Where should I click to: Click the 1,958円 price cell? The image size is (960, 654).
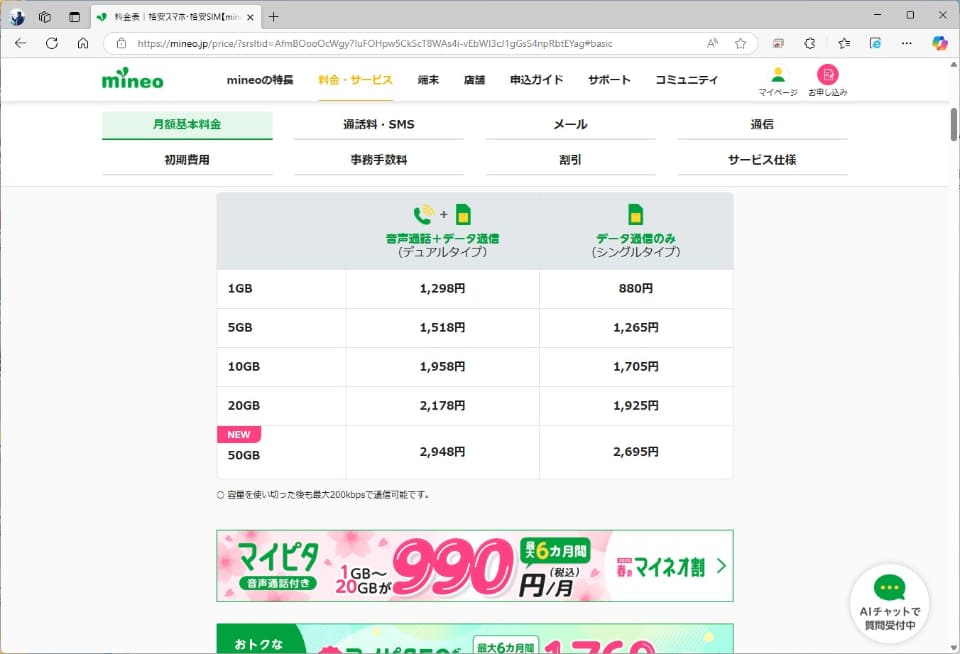(x=442, y=367)
